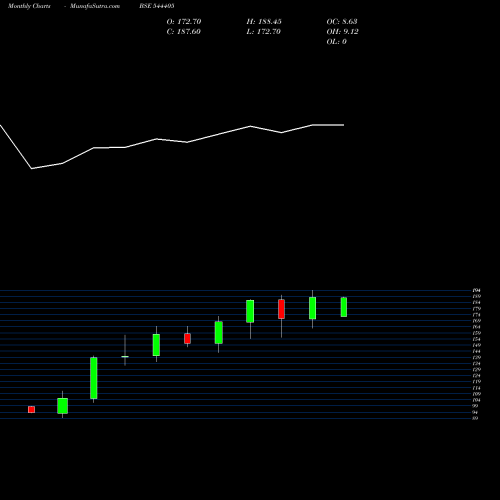Click the MunafaSutra.com label
This screenshot has width=500, height=500.
(95, 6)
